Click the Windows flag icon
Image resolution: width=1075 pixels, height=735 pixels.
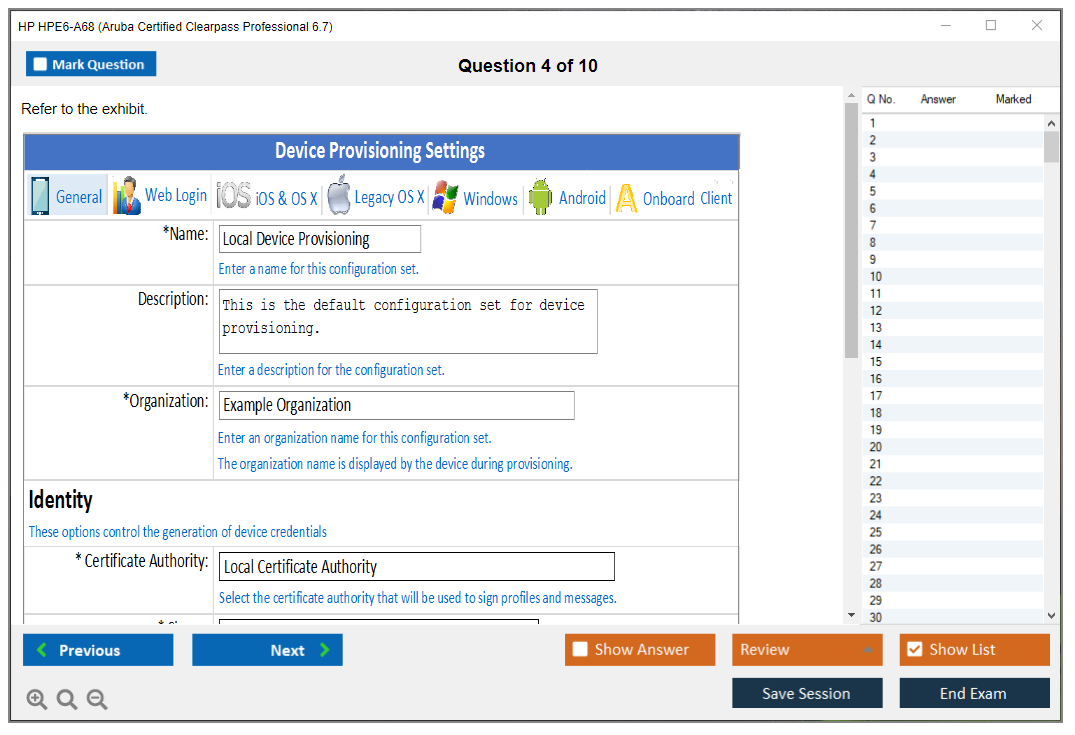445,198
